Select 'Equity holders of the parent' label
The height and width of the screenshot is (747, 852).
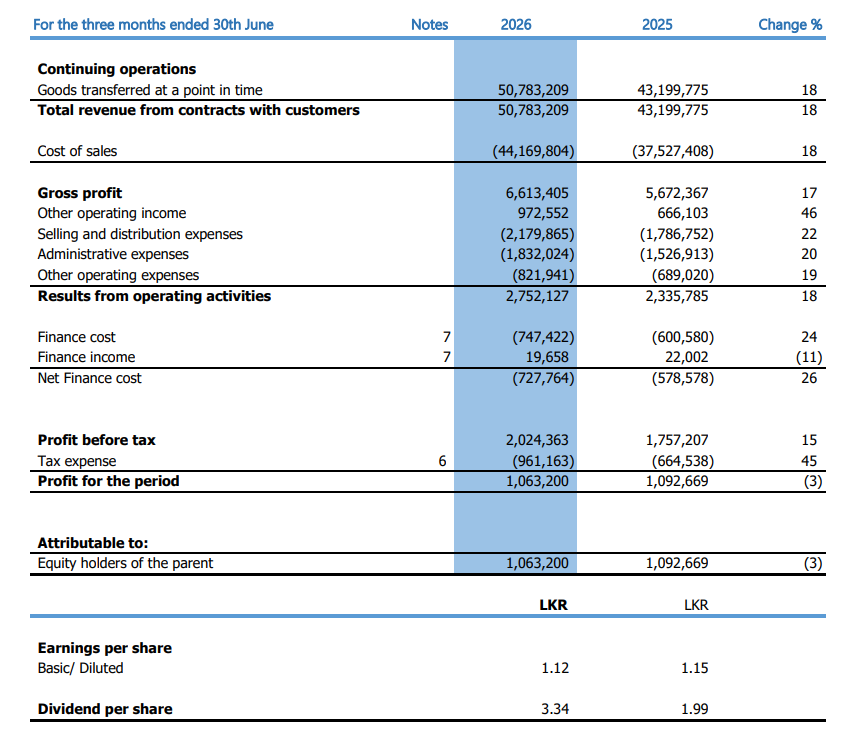click(126, 563)
